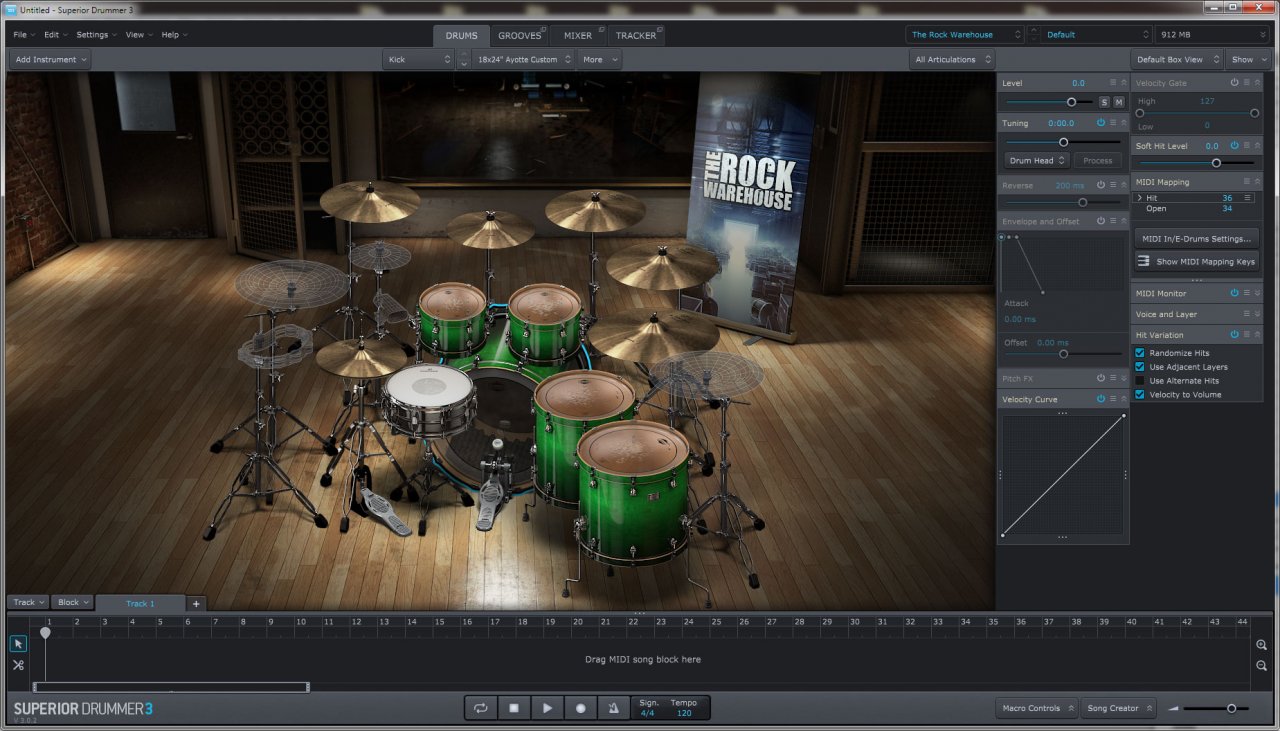Select the scissors cut tool
The image size is (1280, 731).
coord(18,665)
